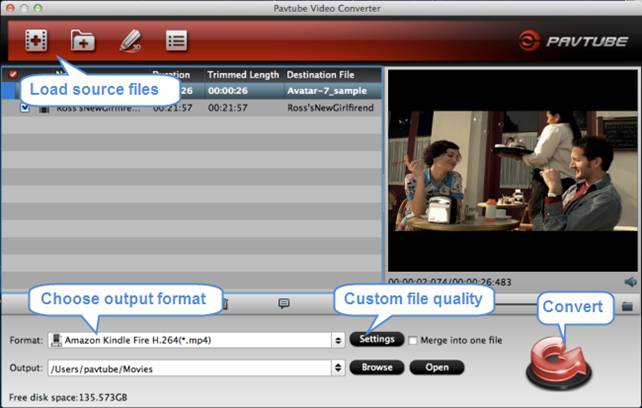Click the volume speaker icon under preview
642x408 pixels.
pyautogui.click(x=631, y=282)
